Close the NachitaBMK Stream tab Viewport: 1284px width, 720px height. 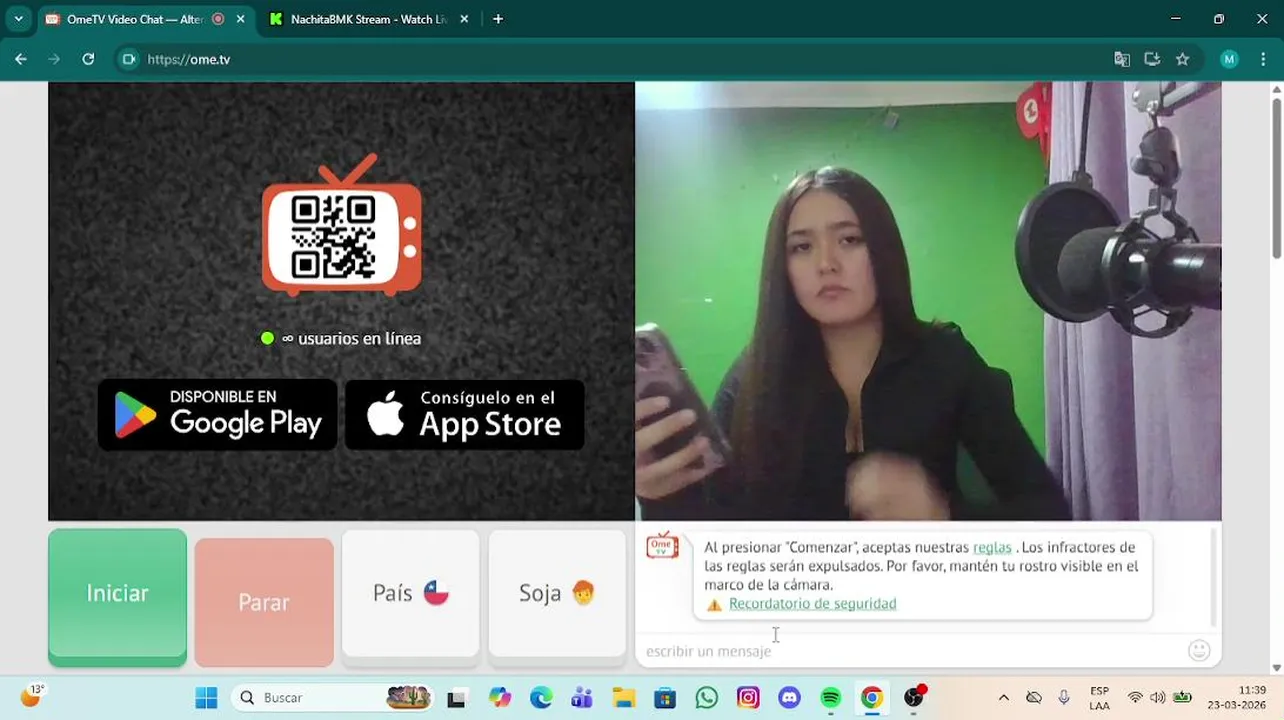[x=464, y=19]
